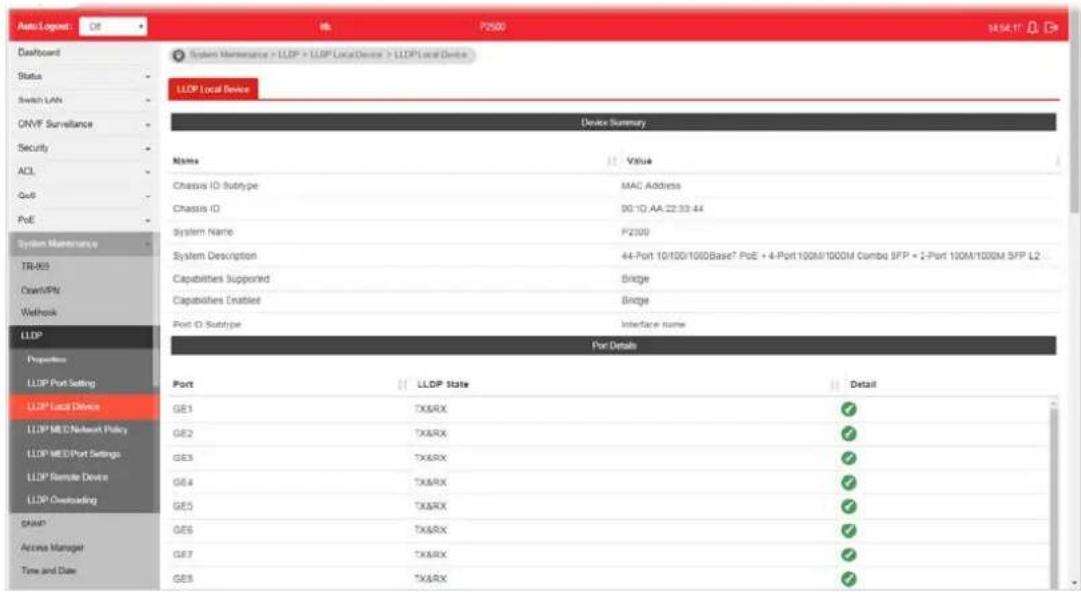Image resolution: width=1081 pixels, height=592 pixels.
Task: Click TX&RX state for GE4
Action: click(431, 482)
